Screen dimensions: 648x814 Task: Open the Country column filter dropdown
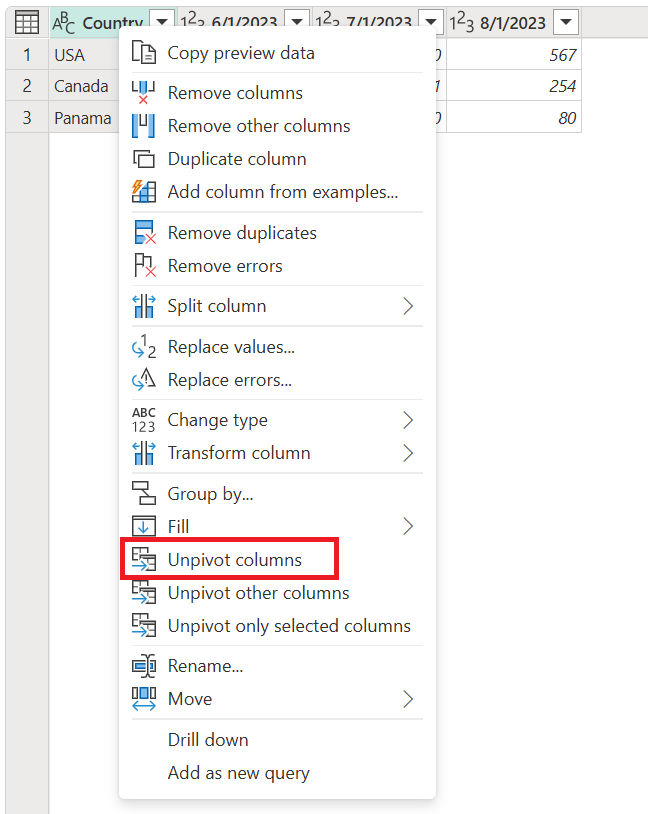159,22
